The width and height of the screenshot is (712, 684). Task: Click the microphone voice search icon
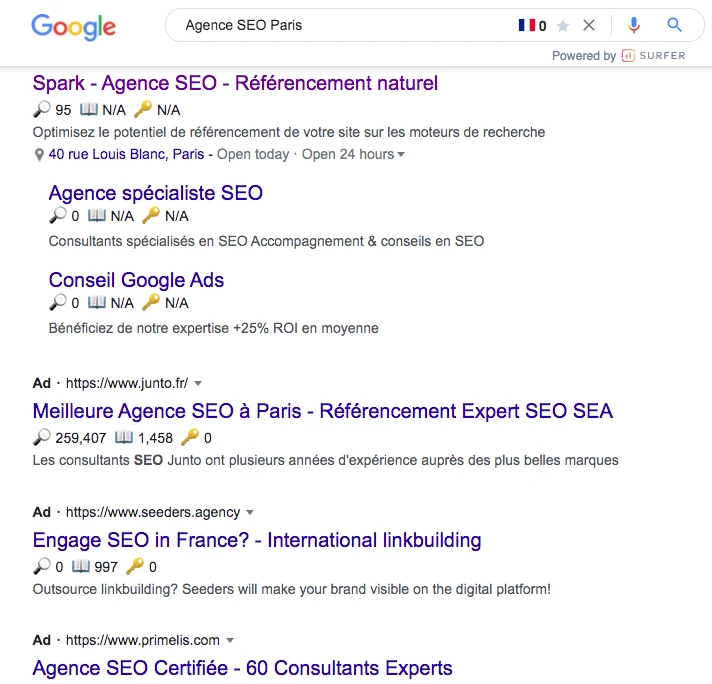pyautogui.click(x=634, y=25)
